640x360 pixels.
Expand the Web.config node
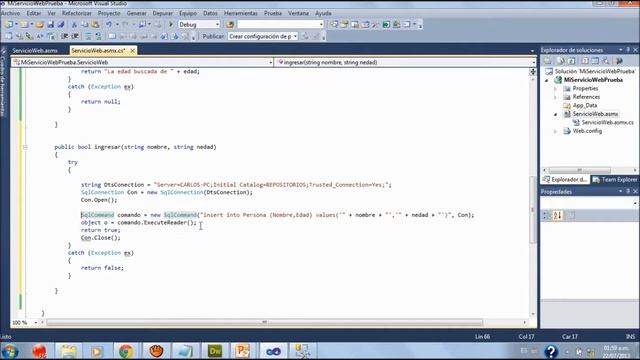(556, 131)
